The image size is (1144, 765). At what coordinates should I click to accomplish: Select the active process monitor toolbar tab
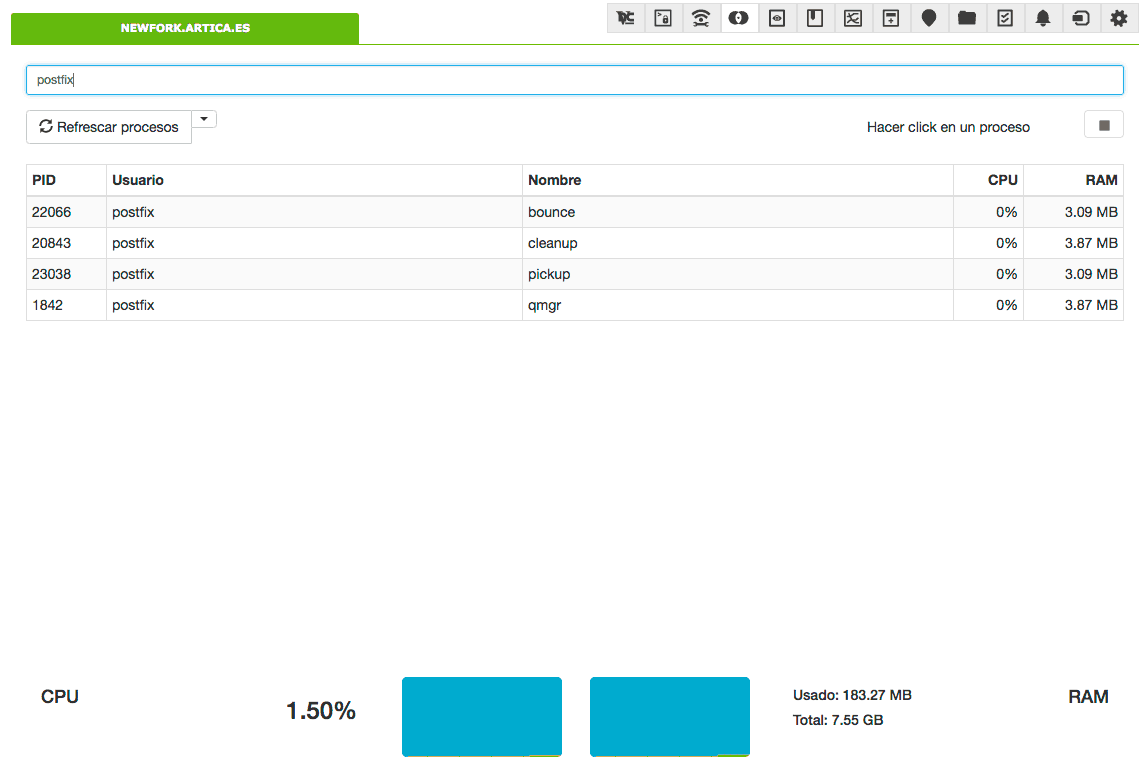[739, 18]
